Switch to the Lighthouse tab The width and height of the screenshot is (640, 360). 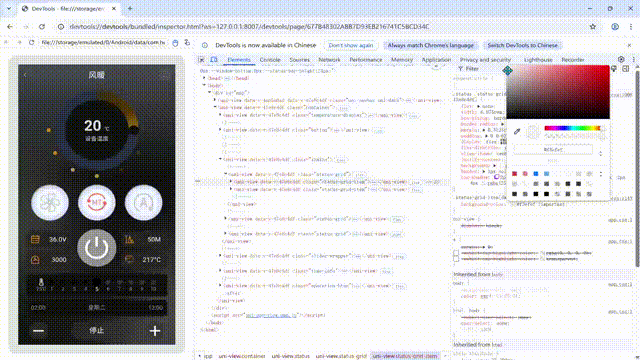pyautogui.click(x=538, y=60)
